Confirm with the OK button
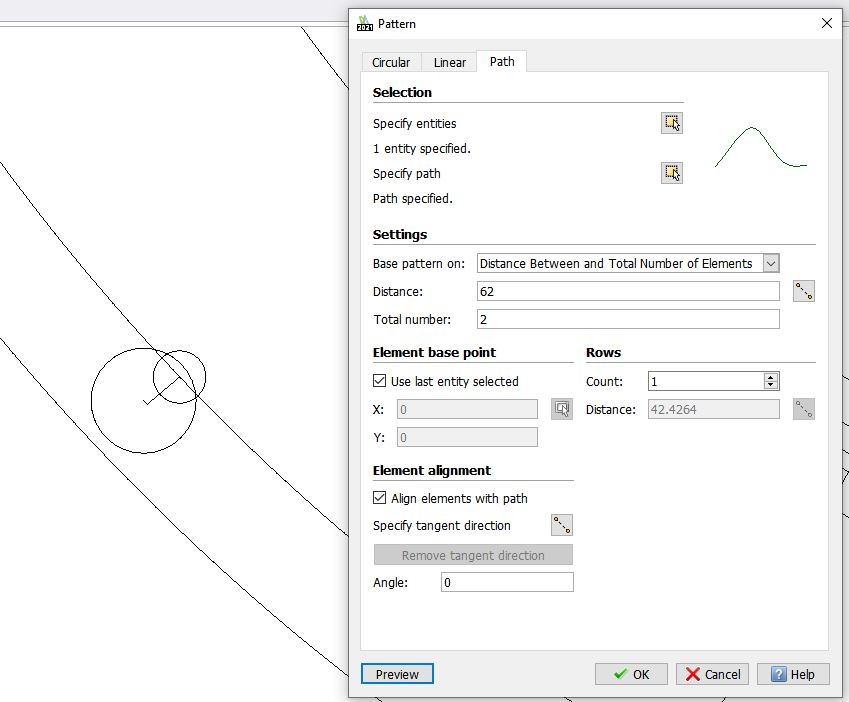 (631, 674)
